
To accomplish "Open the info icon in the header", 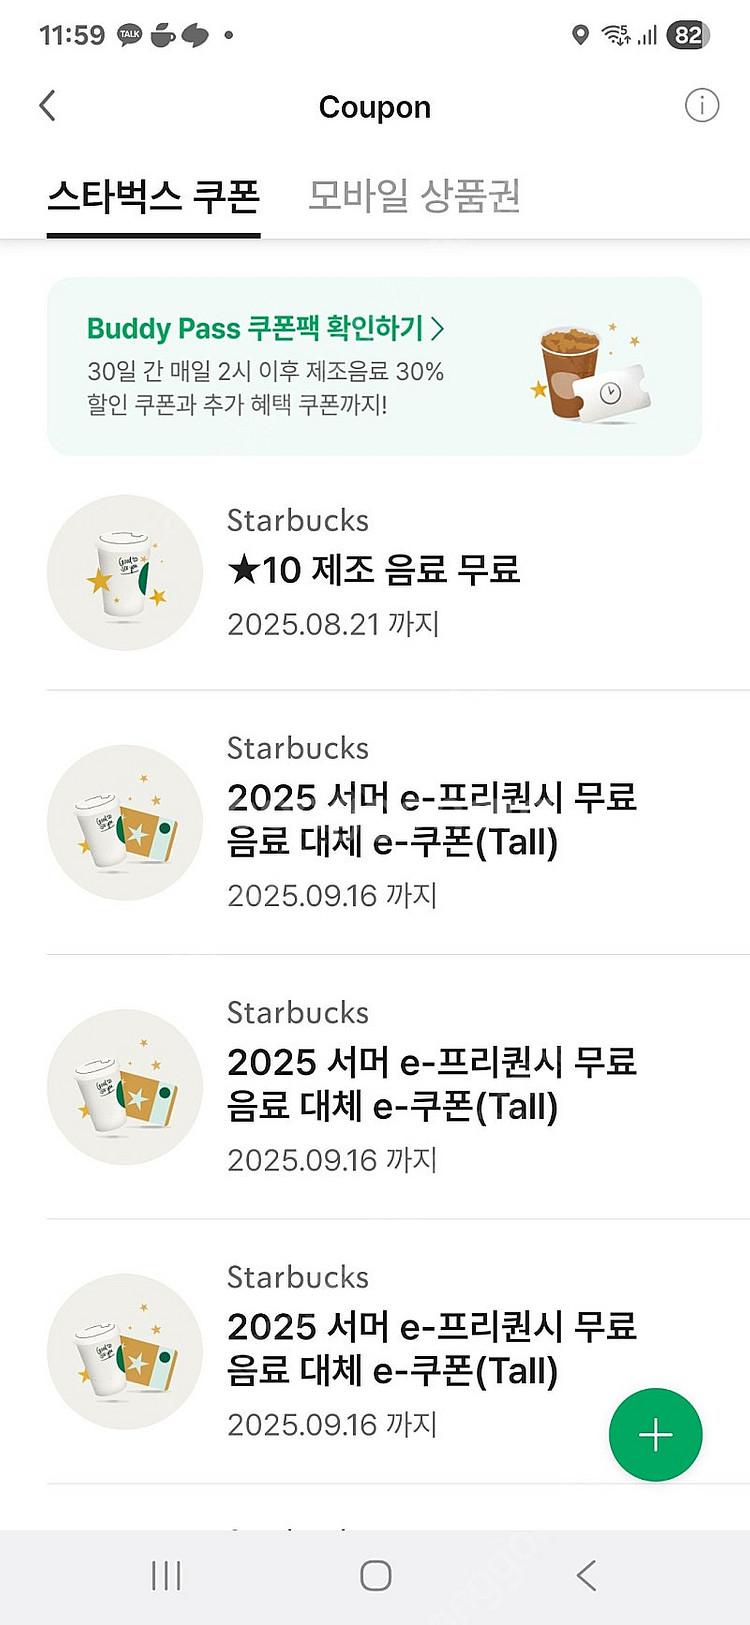I will (701, 105).
